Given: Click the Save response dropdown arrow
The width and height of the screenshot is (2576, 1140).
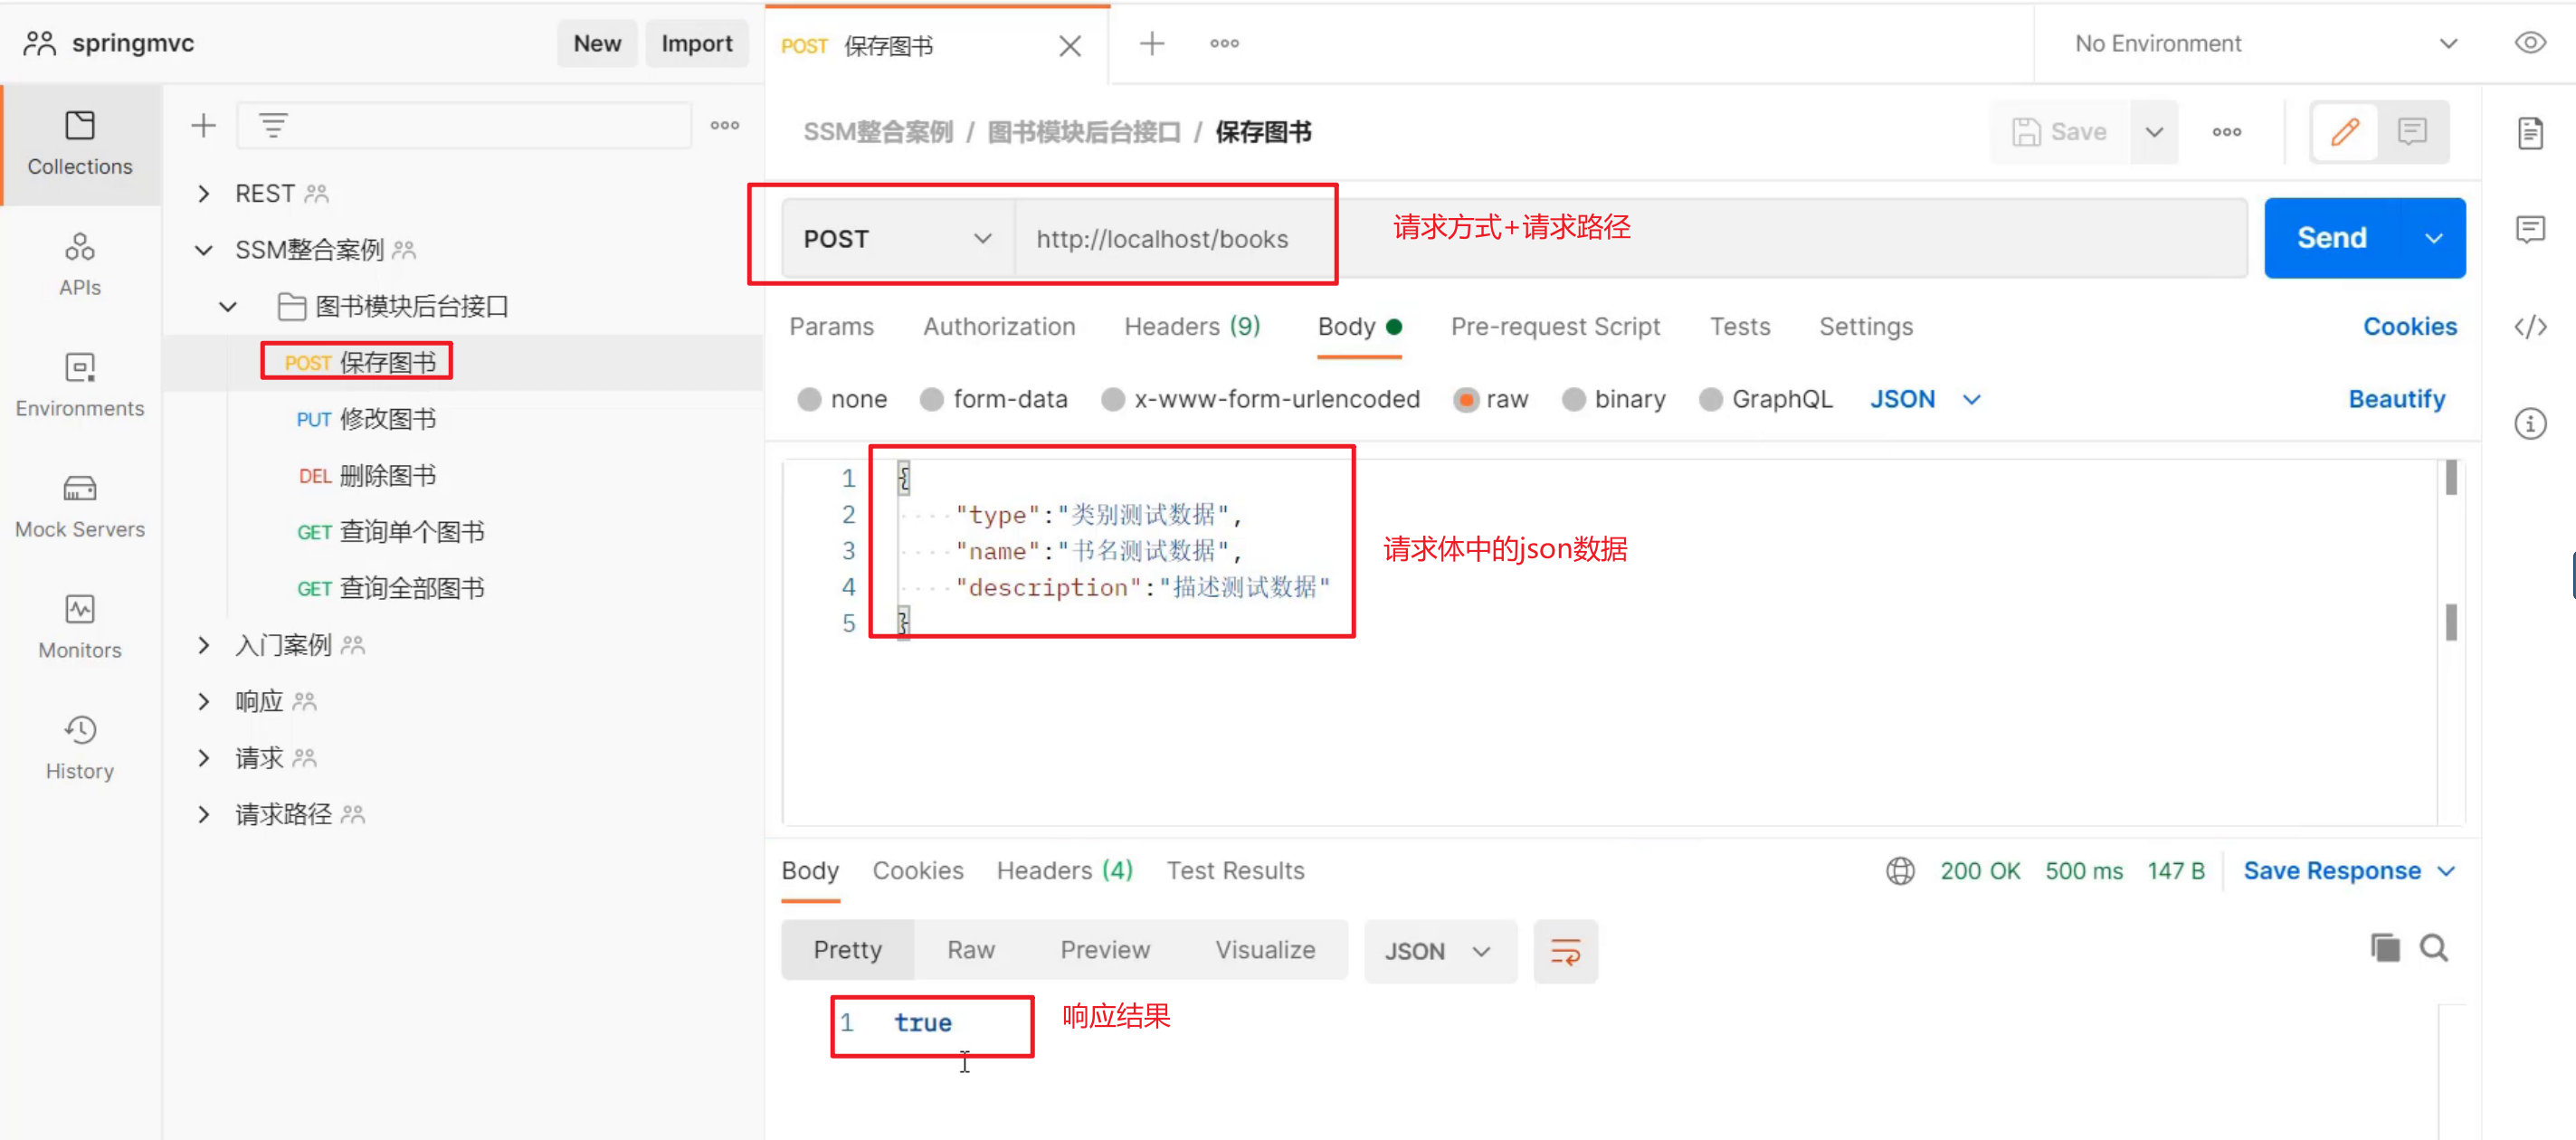Looking at the screenshot, I should [x=2455, y=870].
